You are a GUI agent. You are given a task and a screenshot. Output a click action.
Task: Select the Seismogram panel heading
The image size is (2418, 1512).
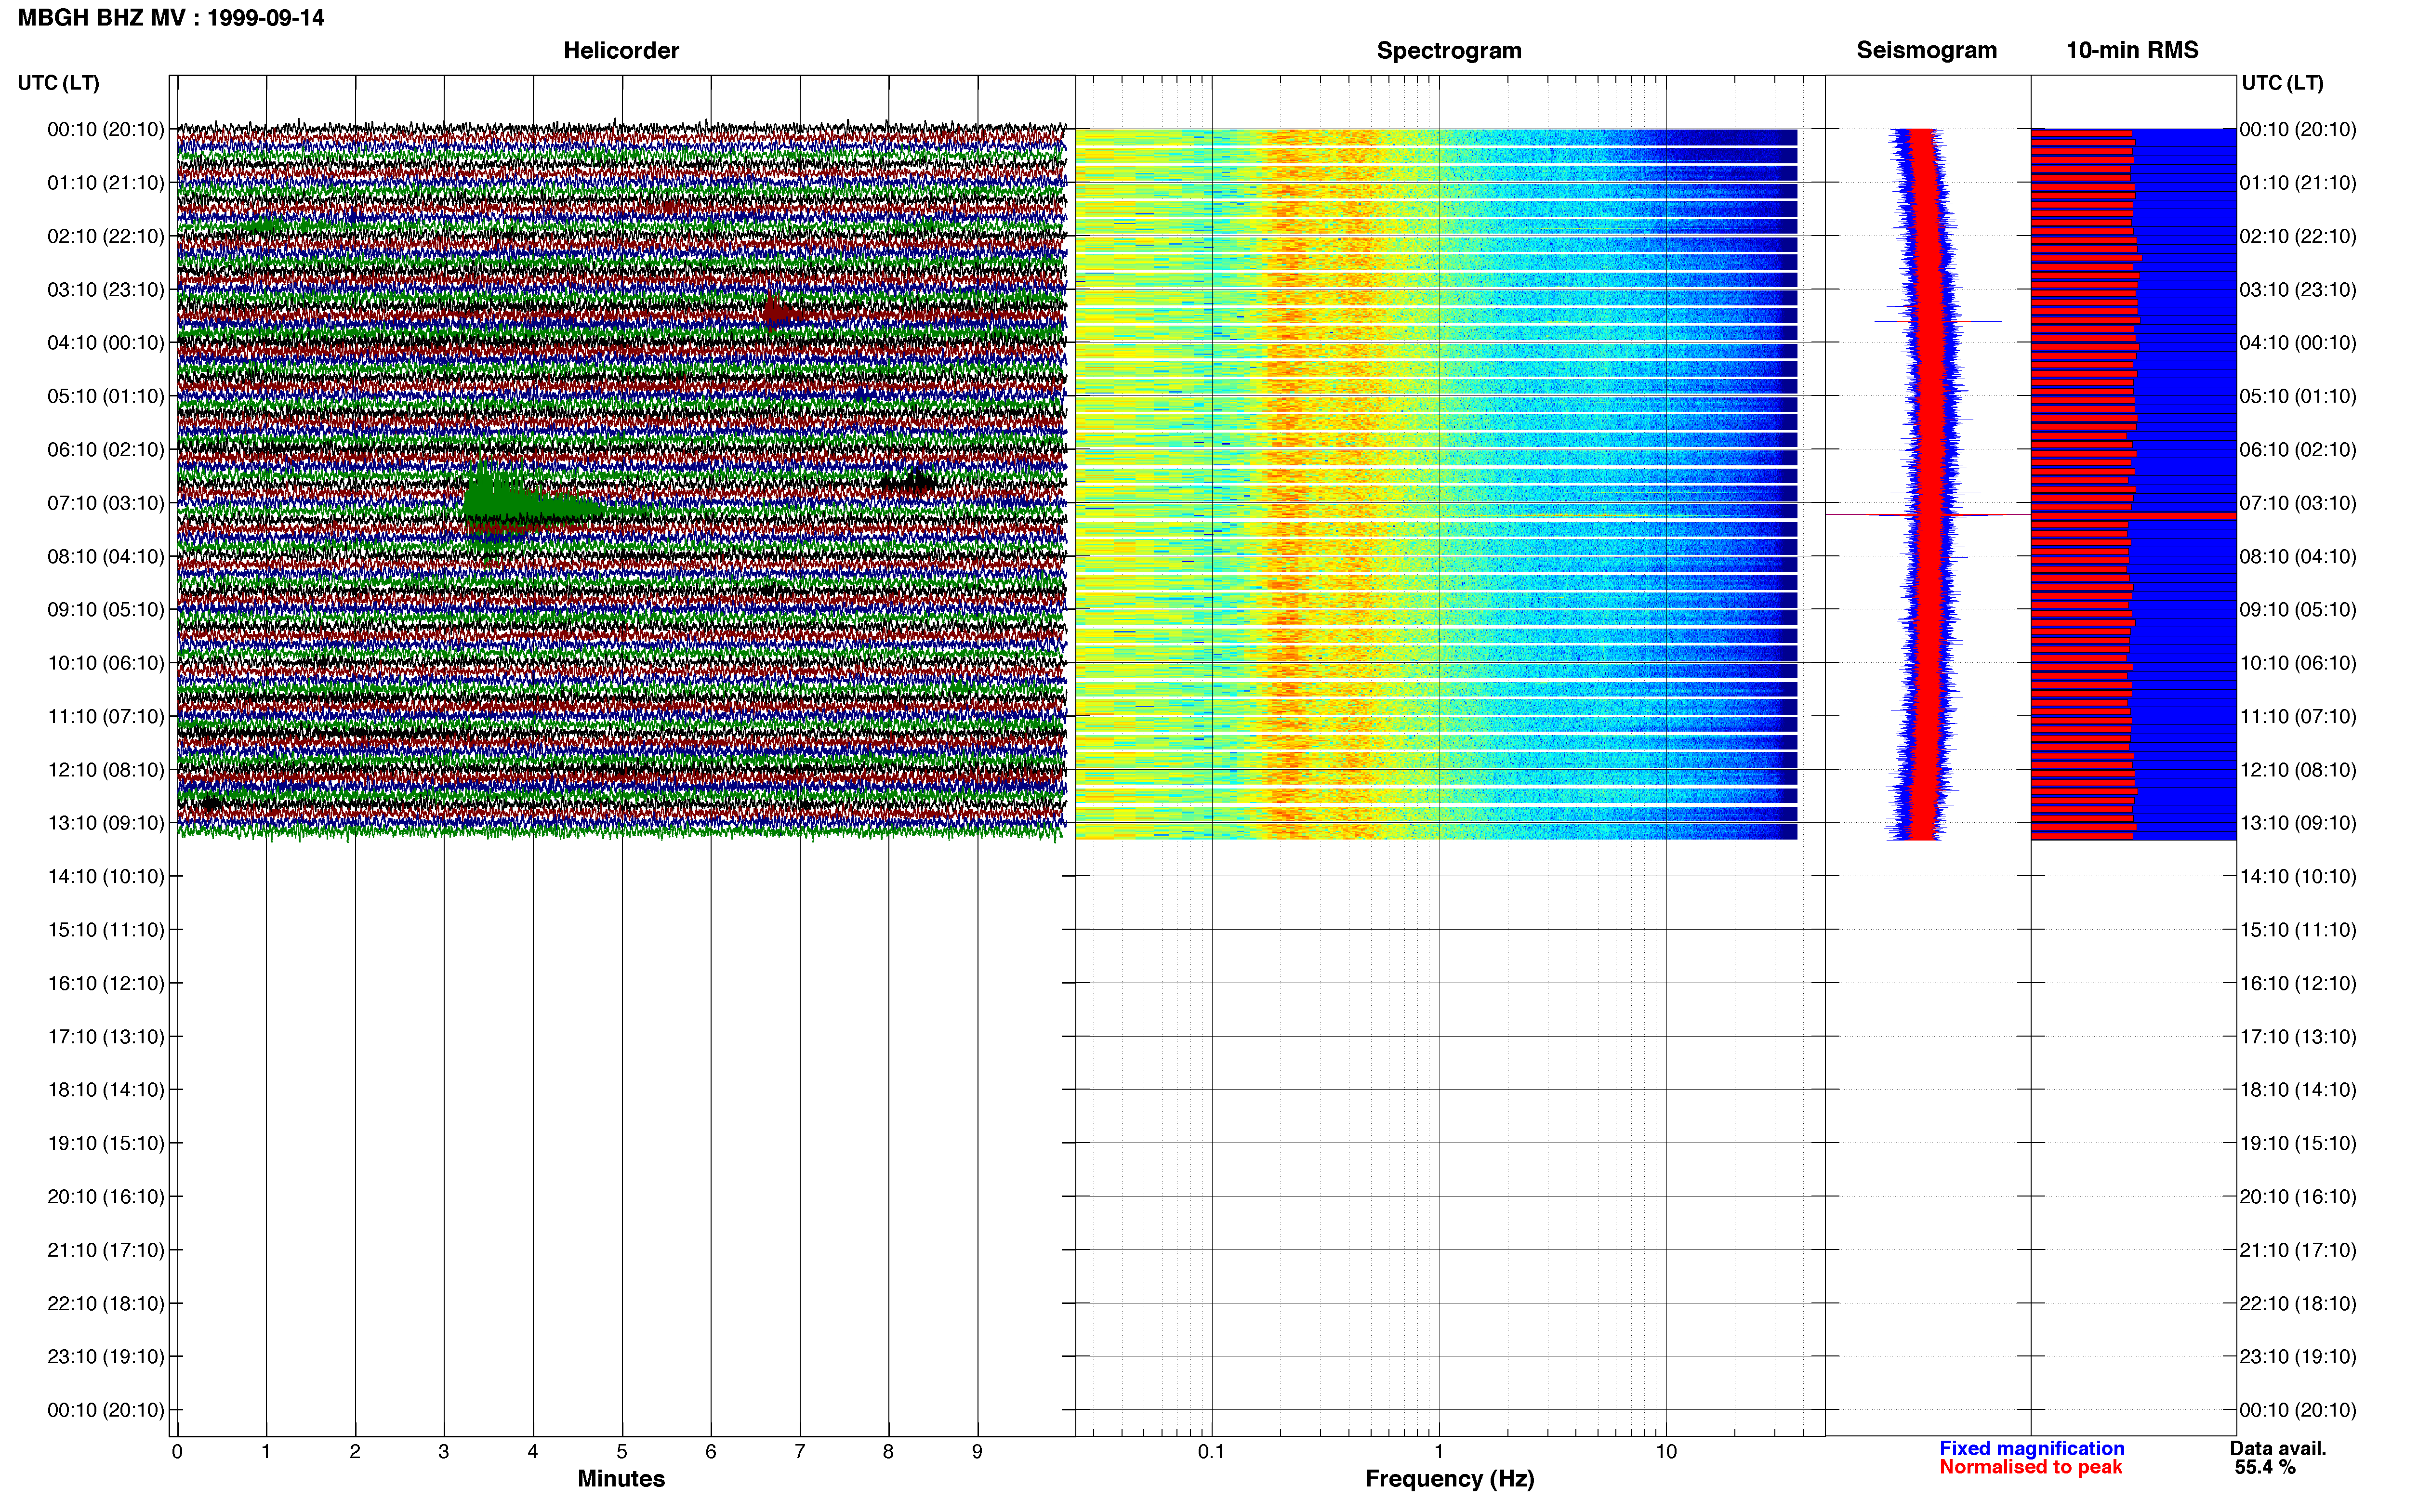pos(1926,50)
